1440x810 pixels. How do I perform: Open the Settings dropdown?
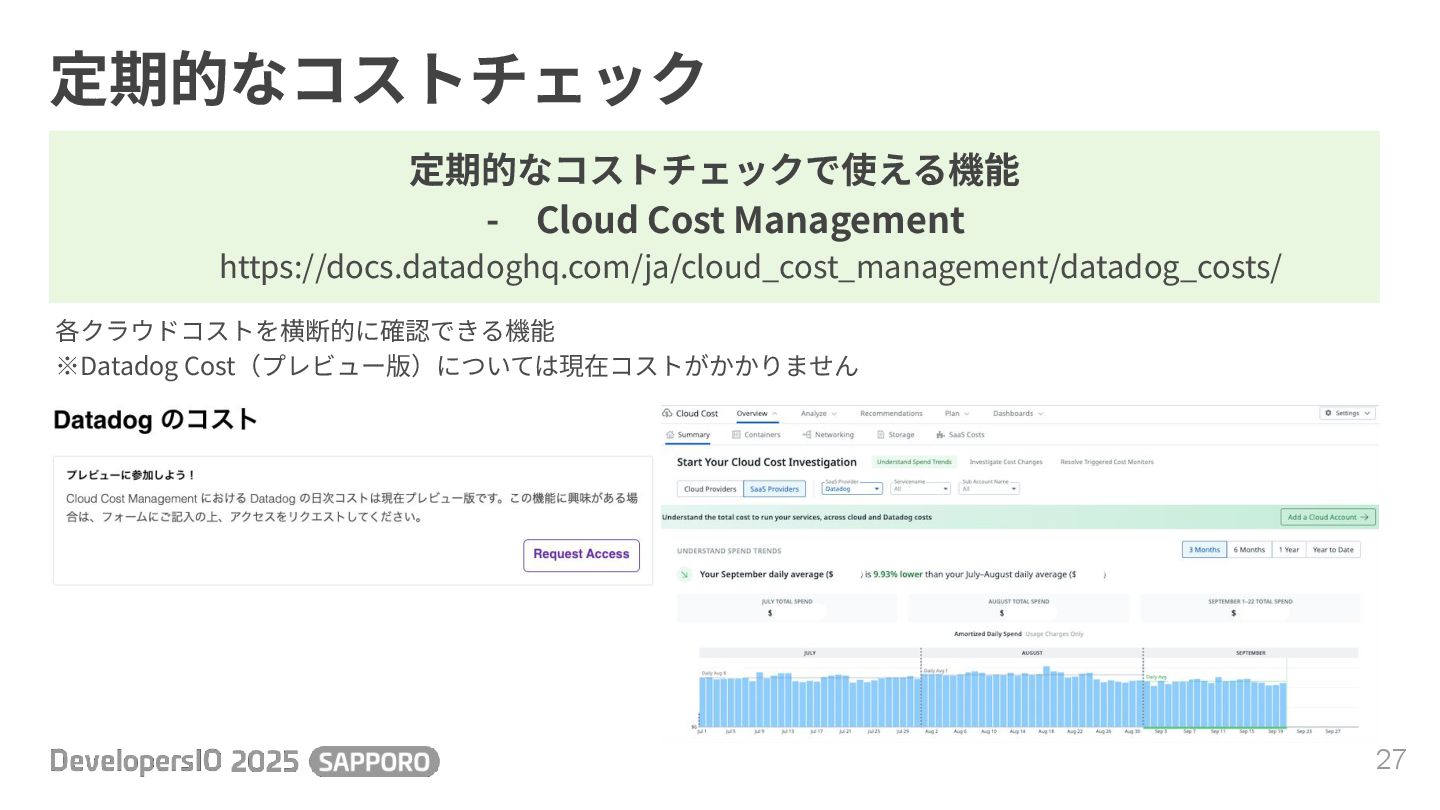[x=1348, y=413]
